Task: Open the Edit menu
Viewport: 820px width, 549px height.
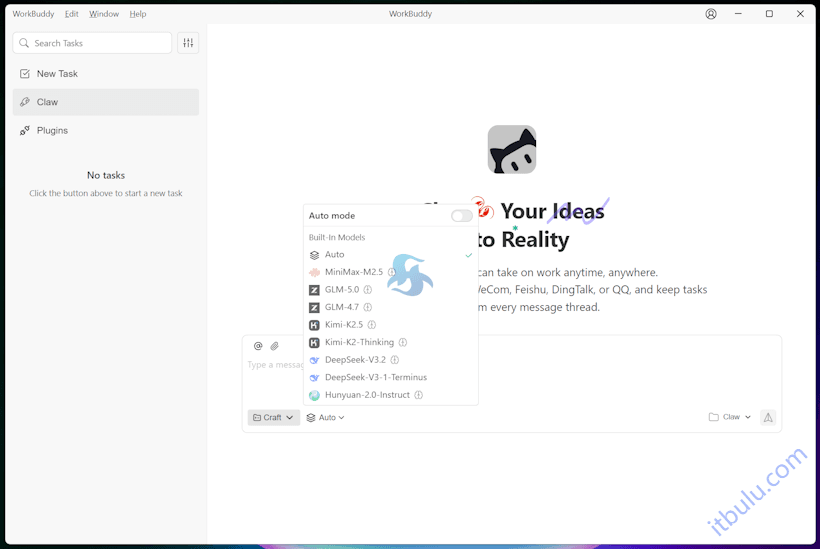Action: tap(72, 14)
